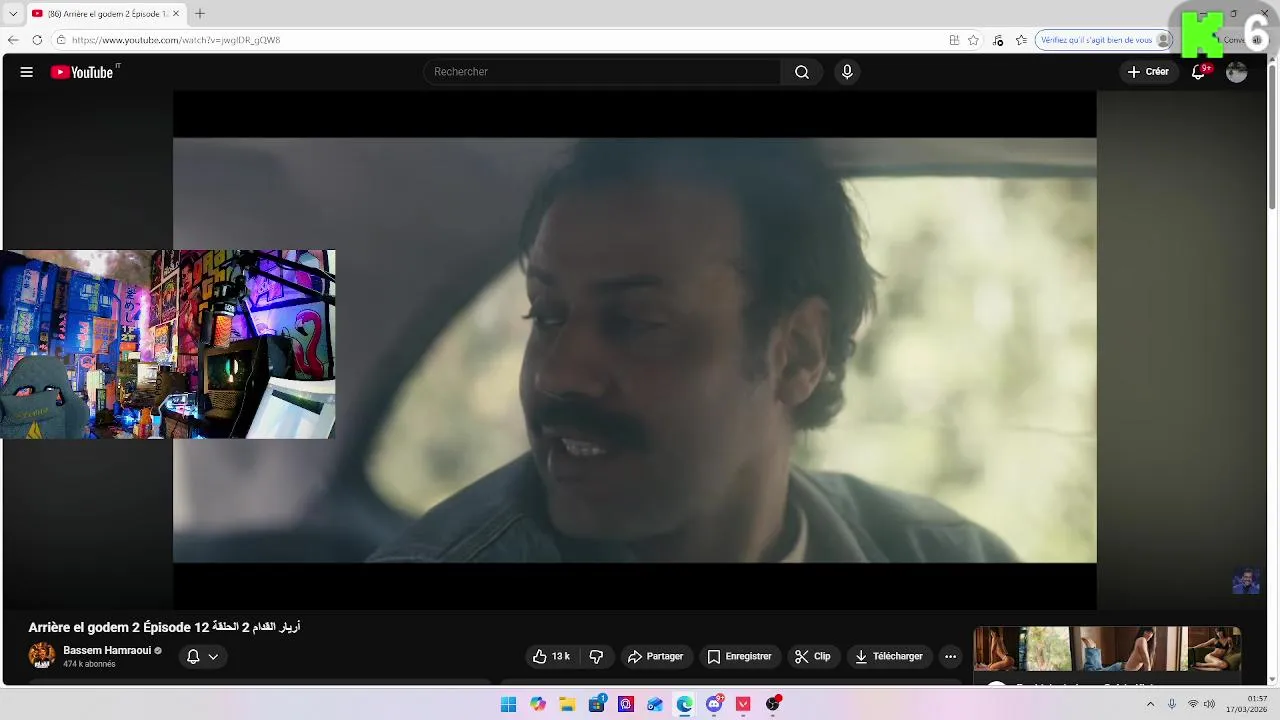Go back with browser back arrow
This screenshot has height=720, width=1280.
tap(13, 40)
